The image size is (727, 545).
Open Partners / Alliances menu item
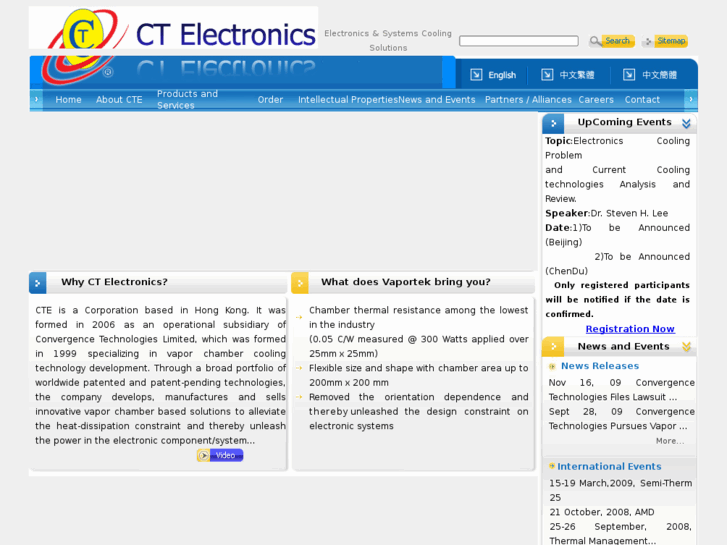click(x=528, y=100)
